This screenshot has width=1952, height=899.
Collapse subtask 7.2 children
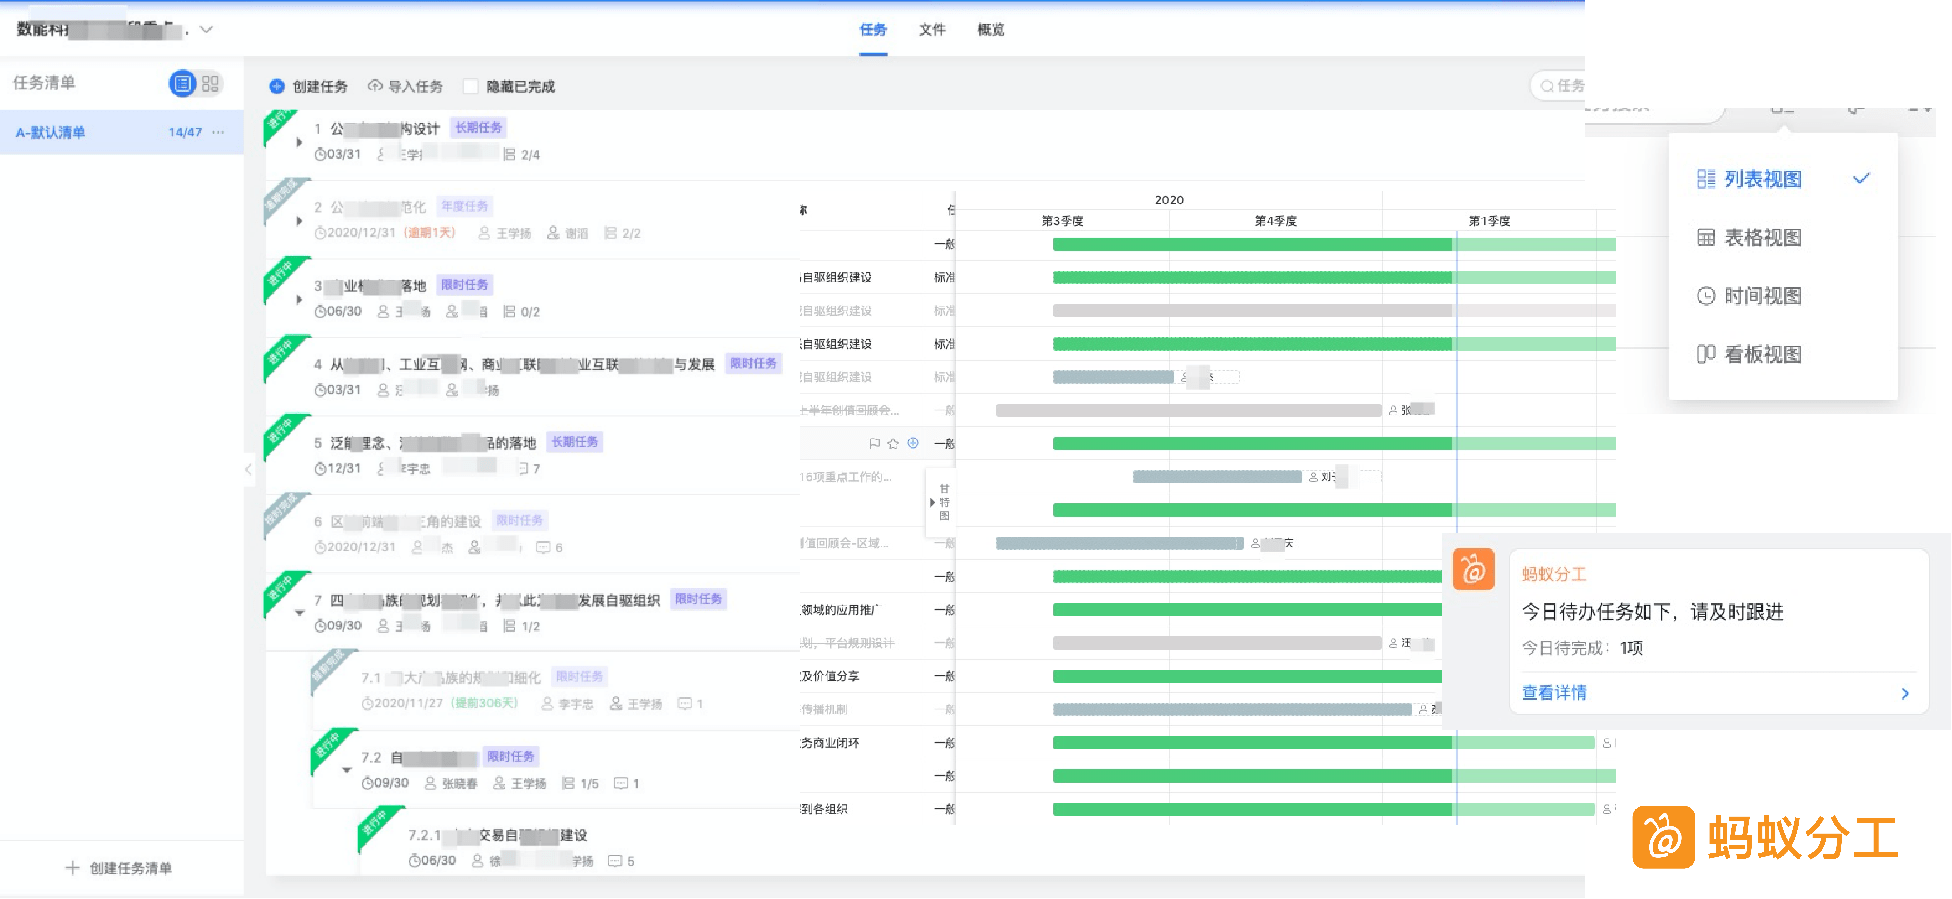click(x=347, y=770)
